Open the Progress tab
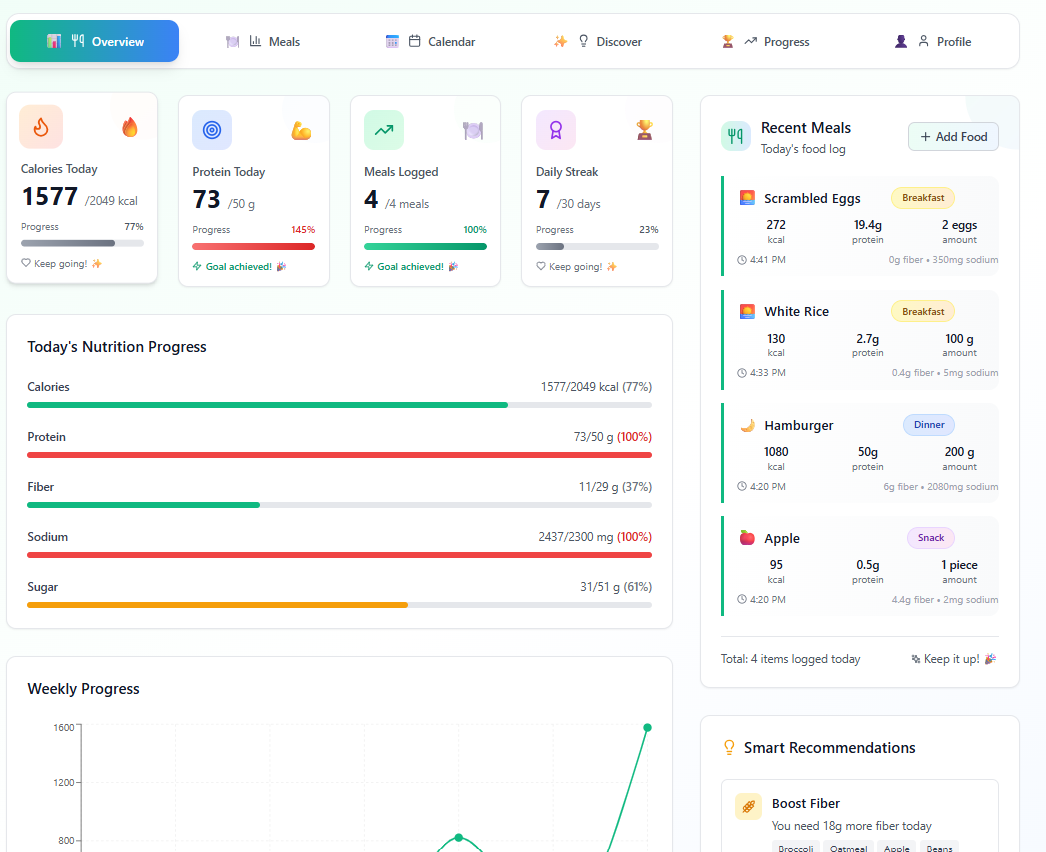 tap(766, 41)
